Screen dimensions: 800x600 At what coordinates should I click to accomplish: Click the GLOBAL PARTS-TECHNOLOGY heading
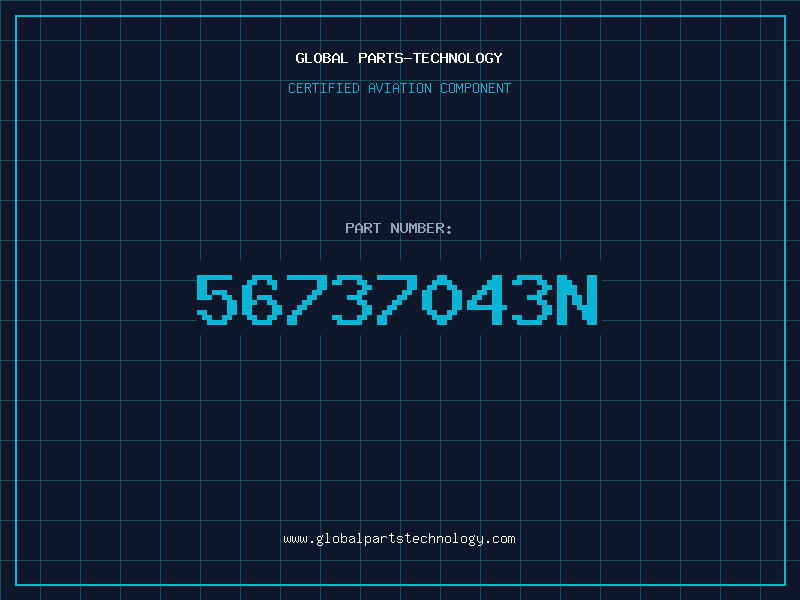[x=399, y=58]
